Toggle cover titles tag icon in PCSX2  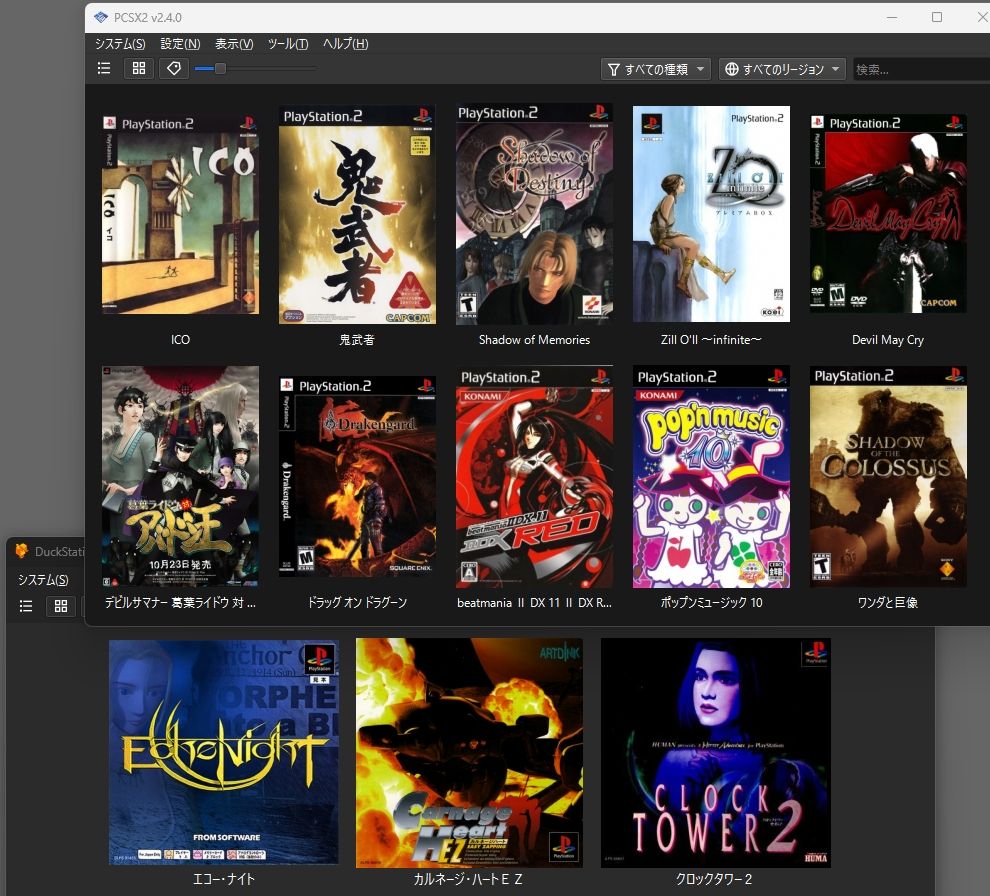point(174,68)
